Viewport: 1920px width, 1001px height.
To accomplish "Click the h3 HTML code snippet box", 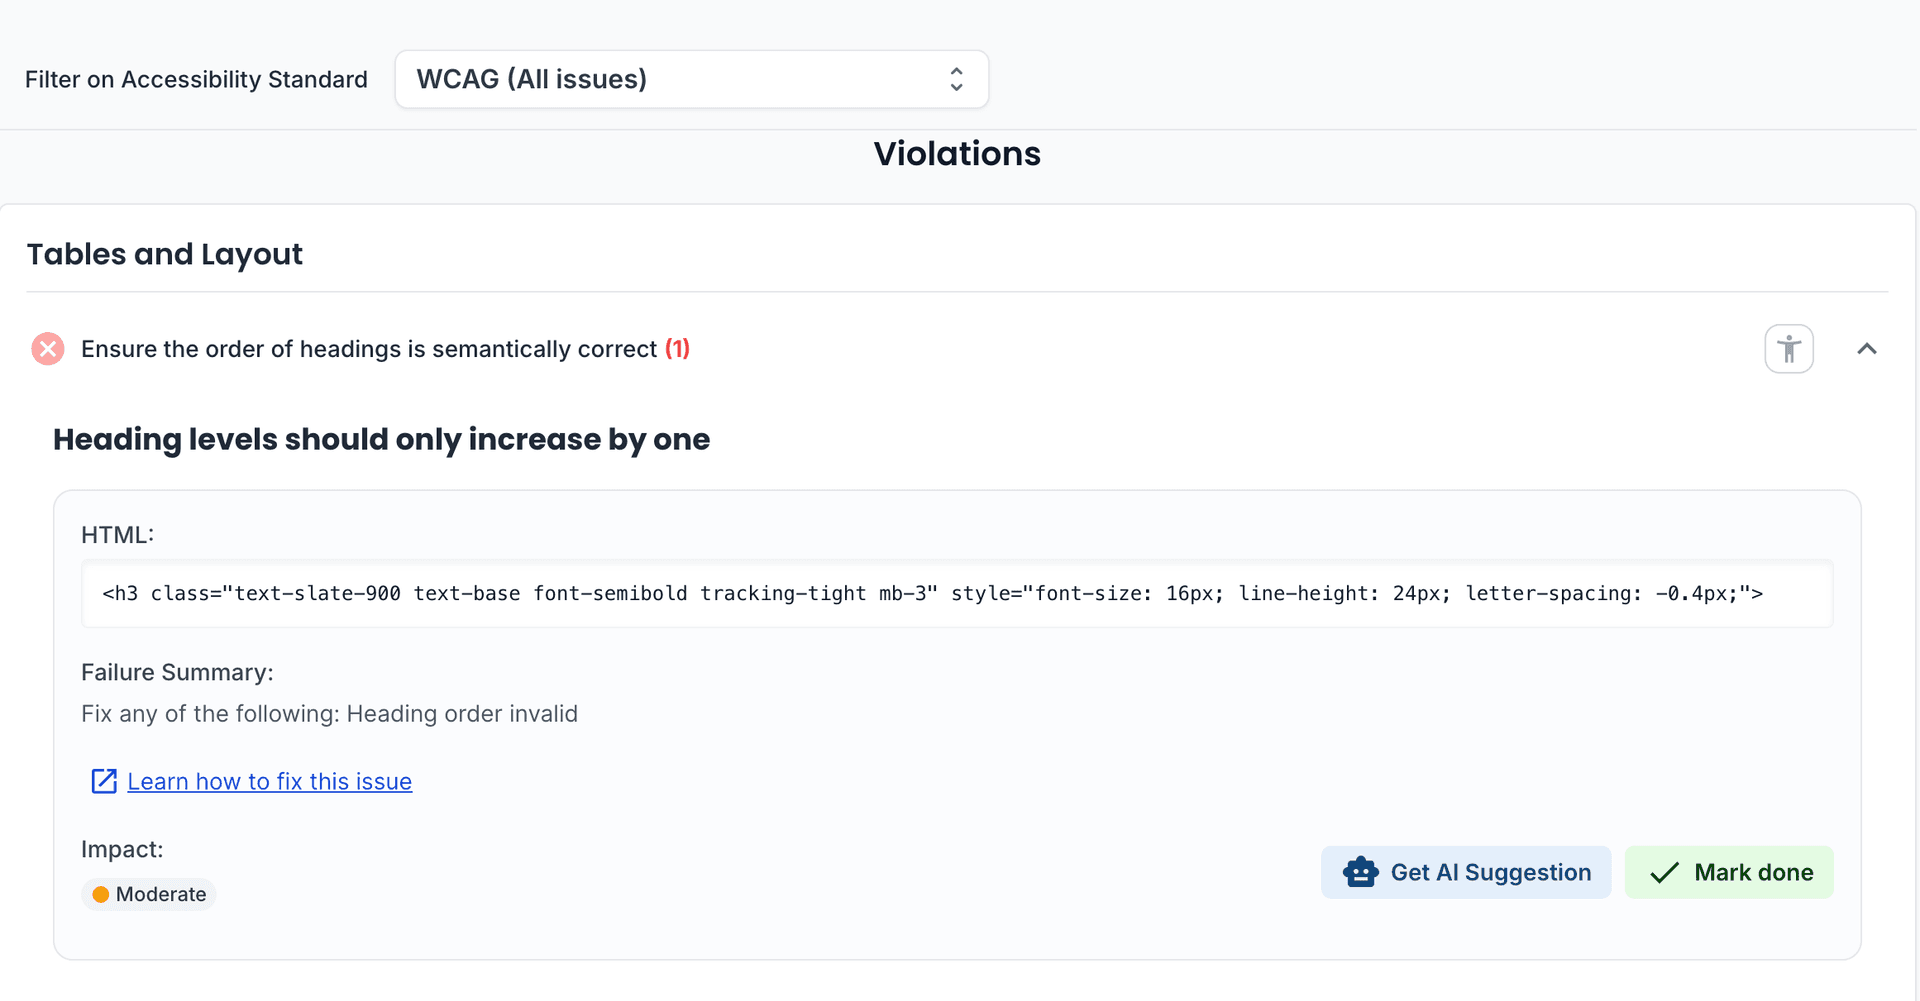I will pyautogui.click(x=956, y=594).
